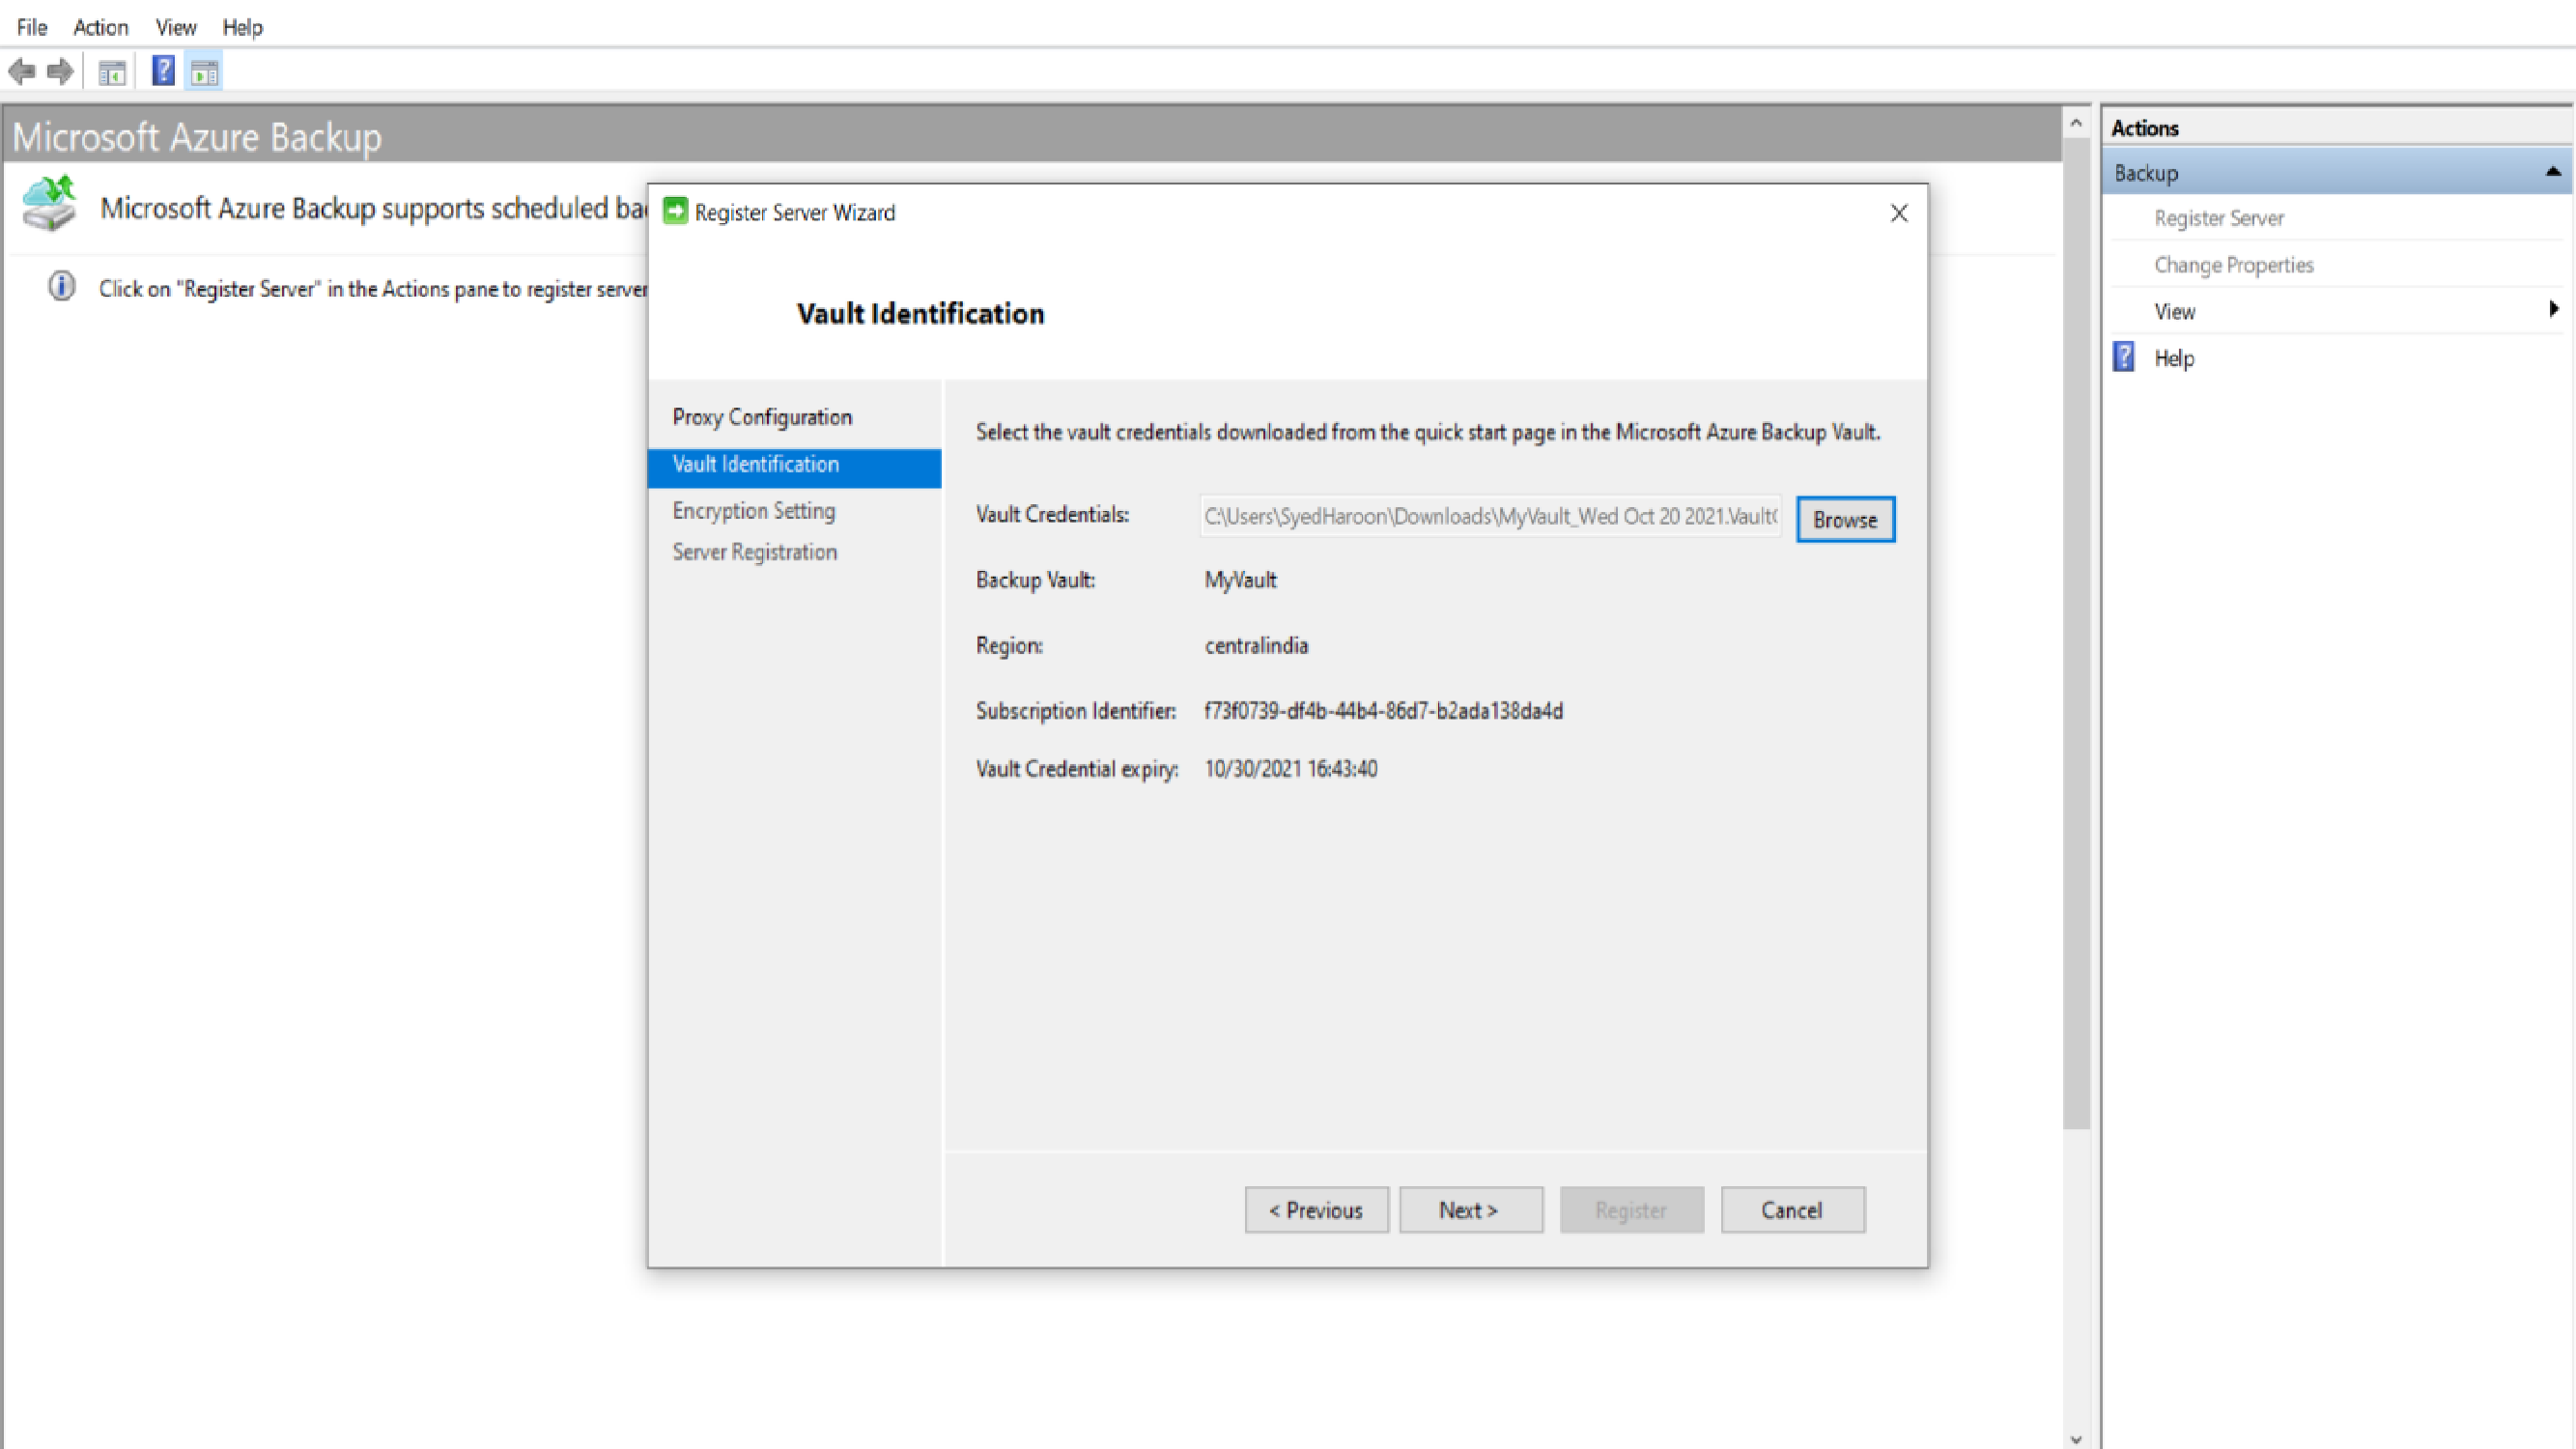Click the Microsoft Azure Backup title banner
This screenshot has height=1449, width=2576.
[1032, 136]
